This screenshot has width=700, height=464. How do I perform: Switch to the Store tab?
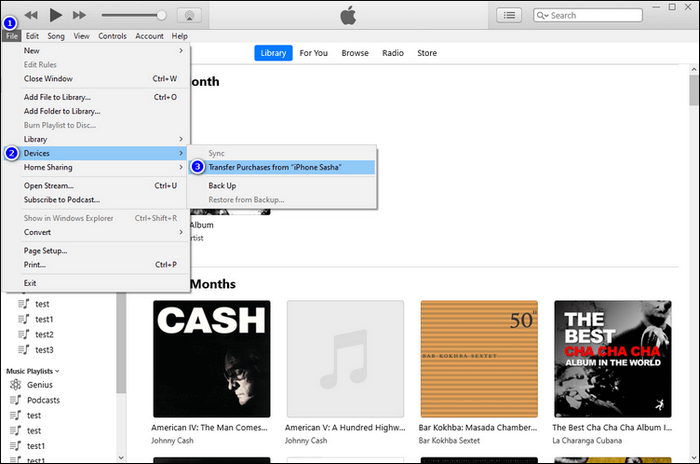click(x=427, y=53)
